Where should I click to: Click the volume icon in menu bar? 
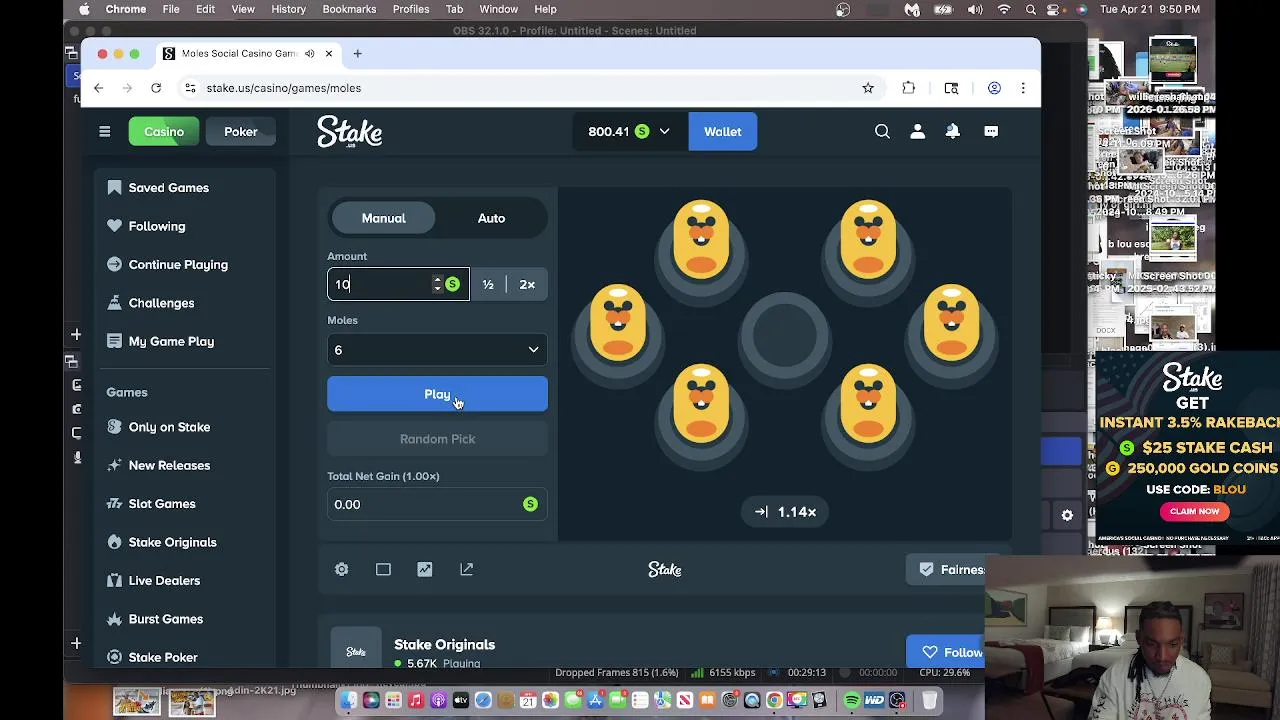(x=975, y=9)
